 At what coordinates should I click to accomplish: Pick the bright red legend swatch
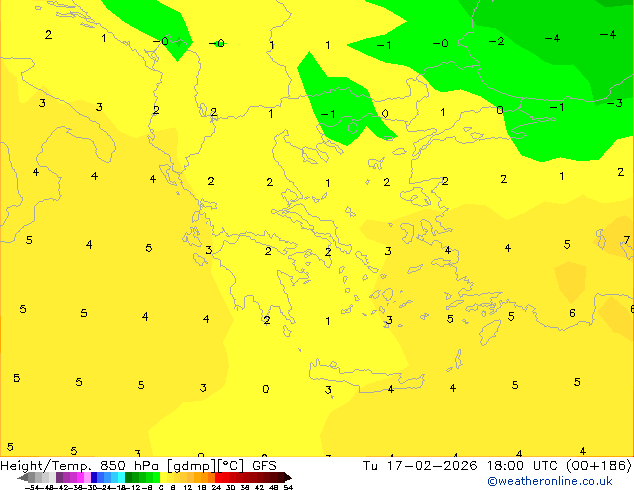coord(218,477)
